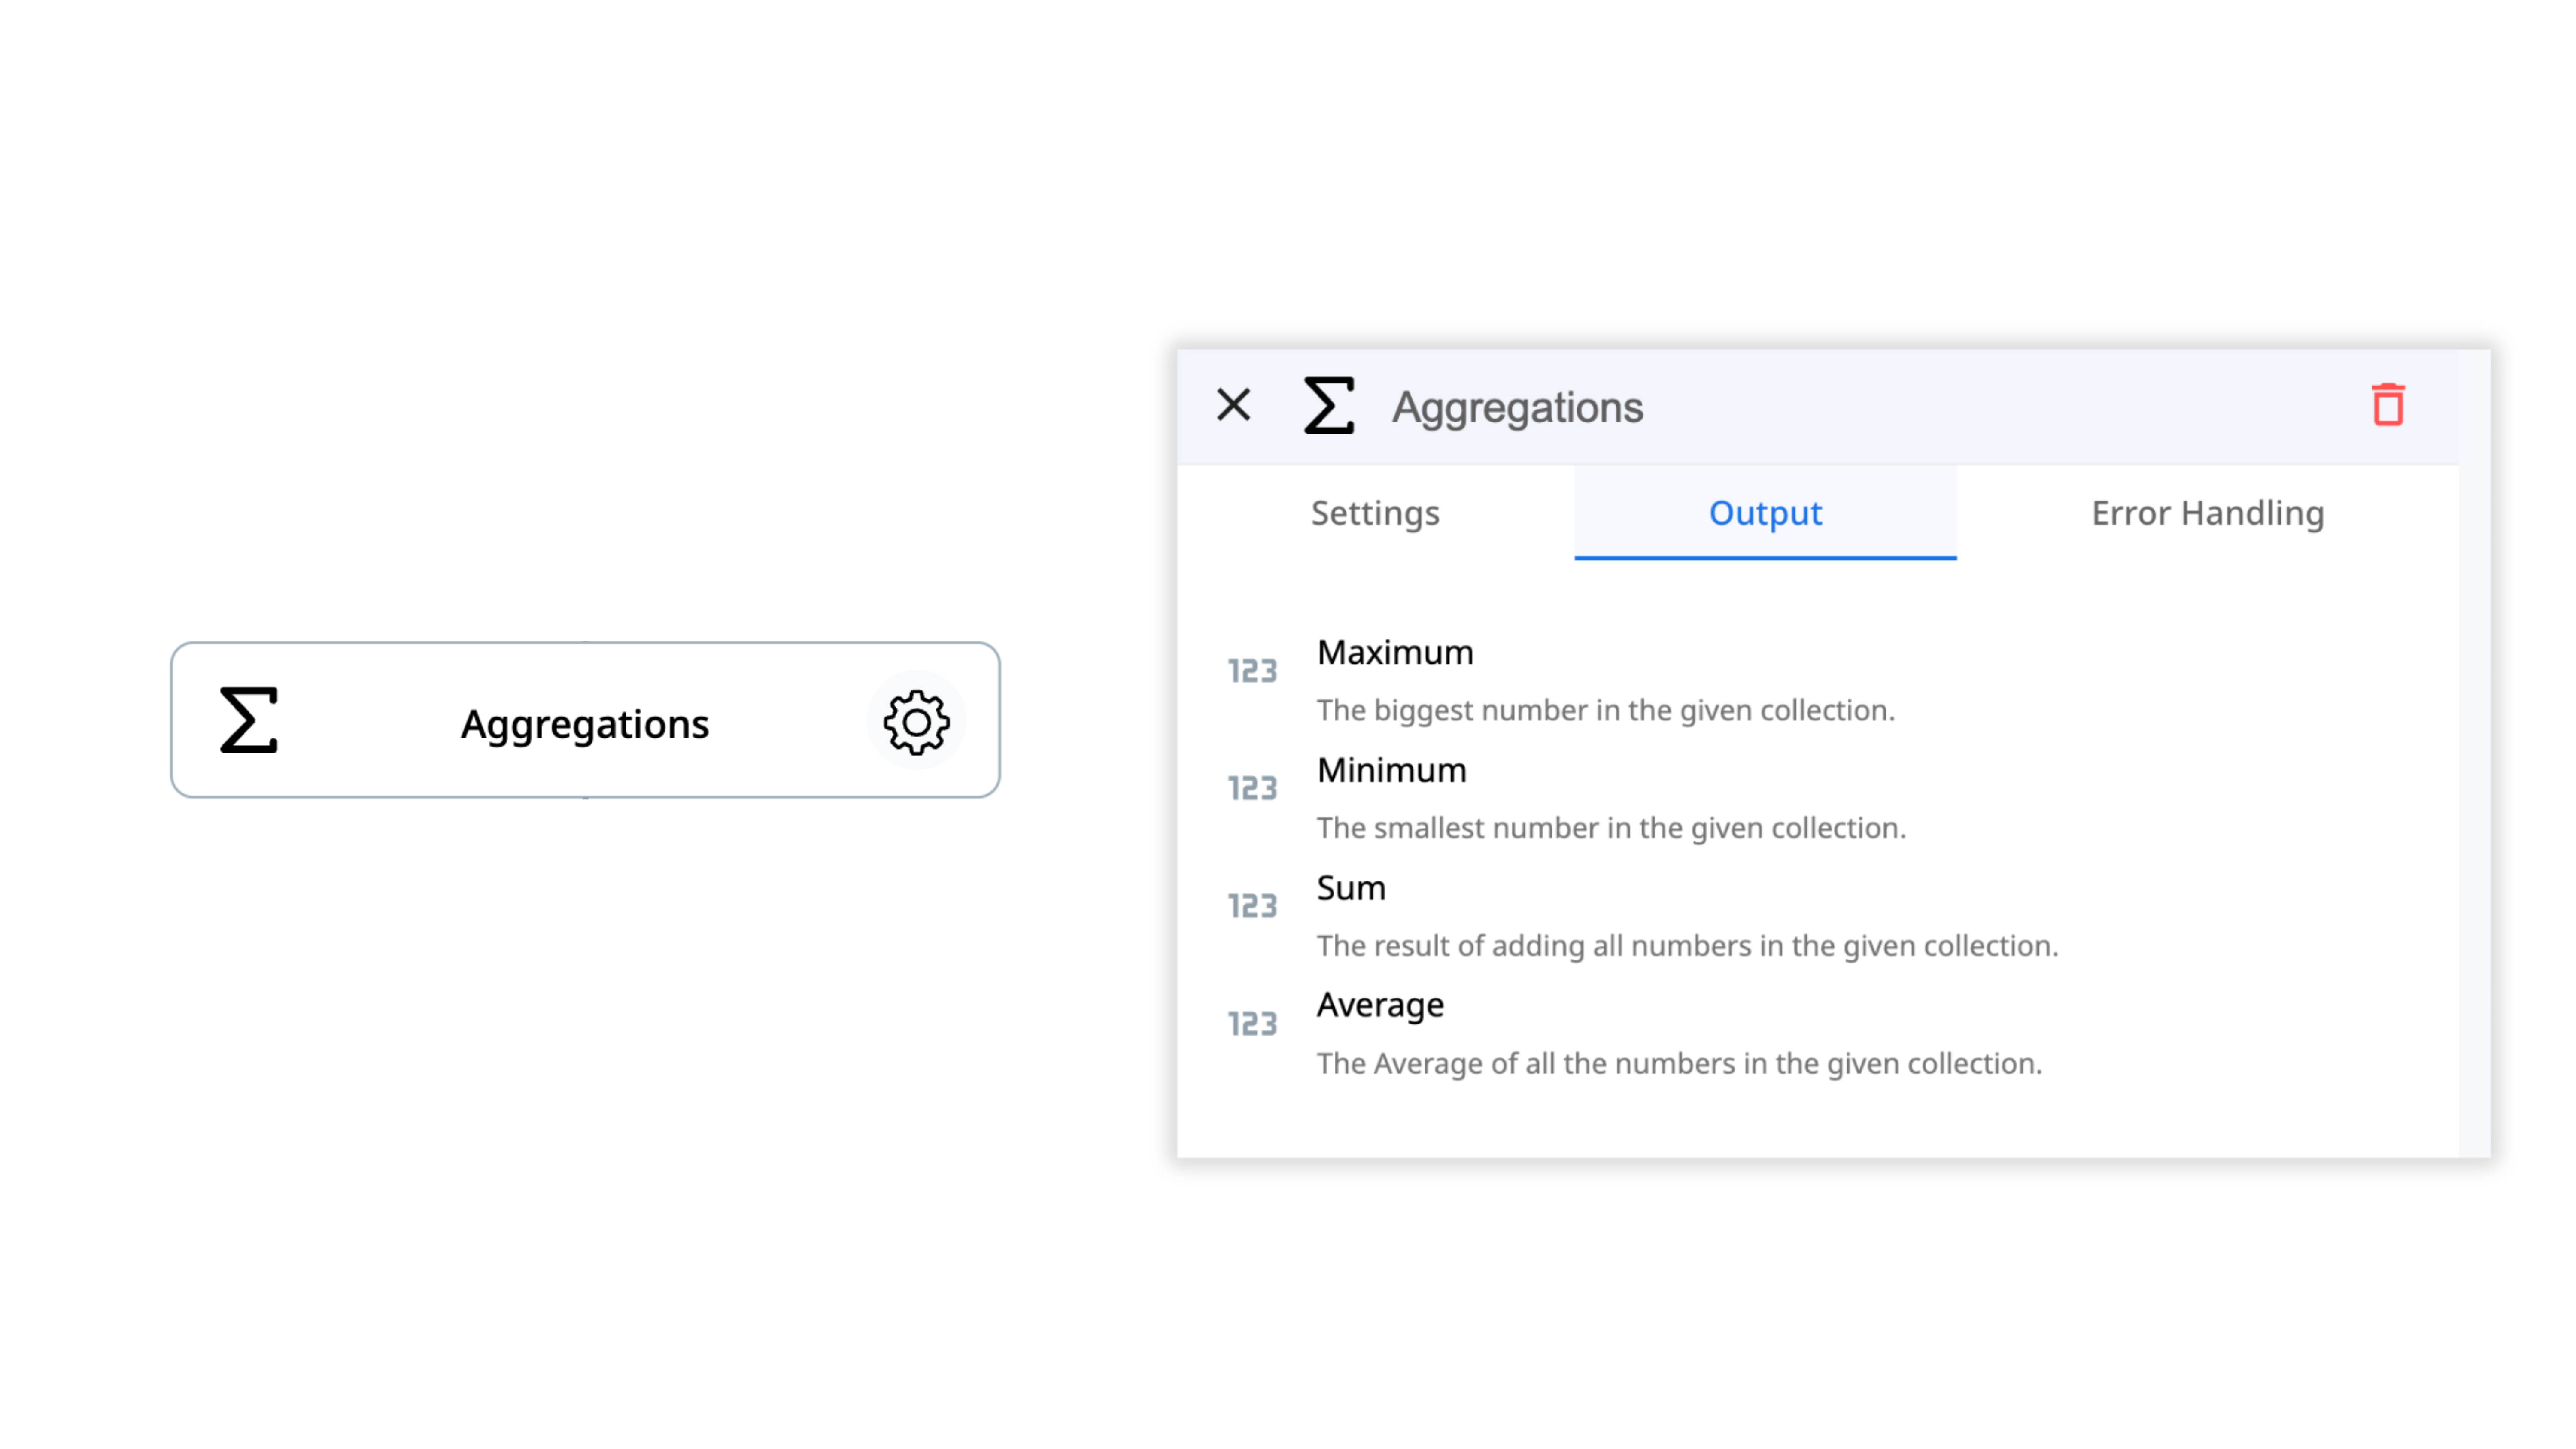The width and height of the screenshot is (2576, 1449).
Task: Click the sigma icon in panel header
Action: click(x=1328, y=406)
